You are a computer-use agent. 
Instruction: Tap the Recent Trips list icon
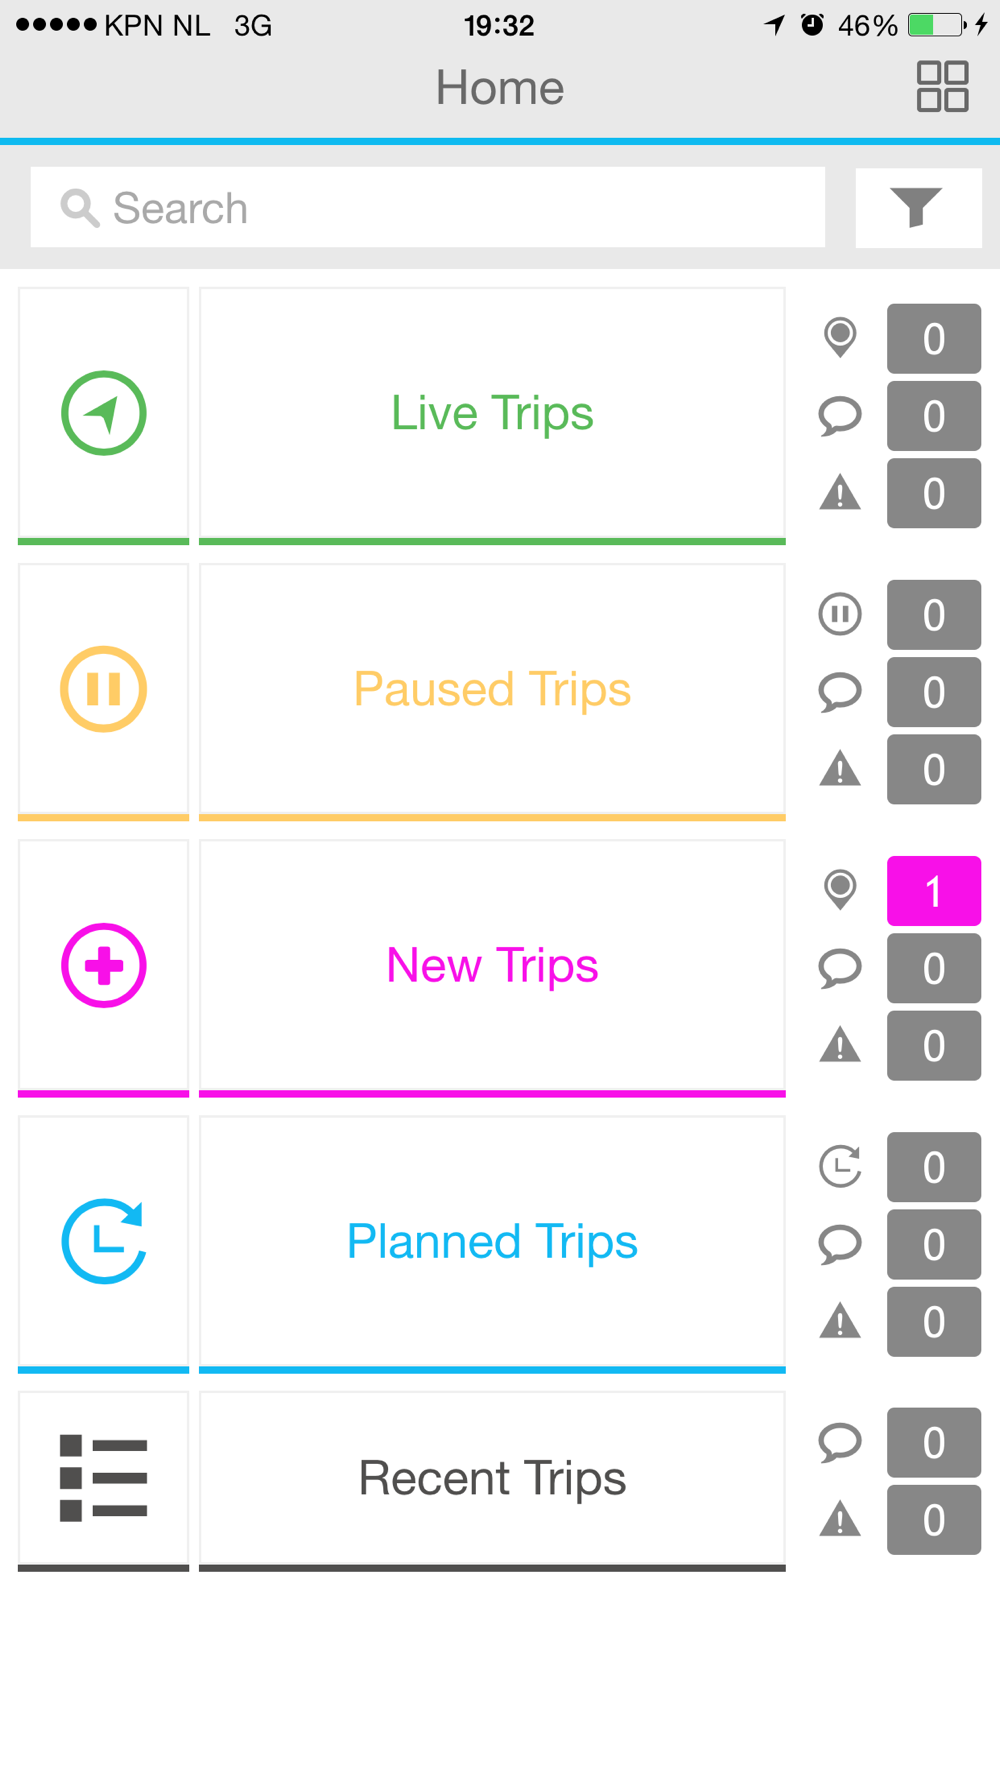point(104,1478)
